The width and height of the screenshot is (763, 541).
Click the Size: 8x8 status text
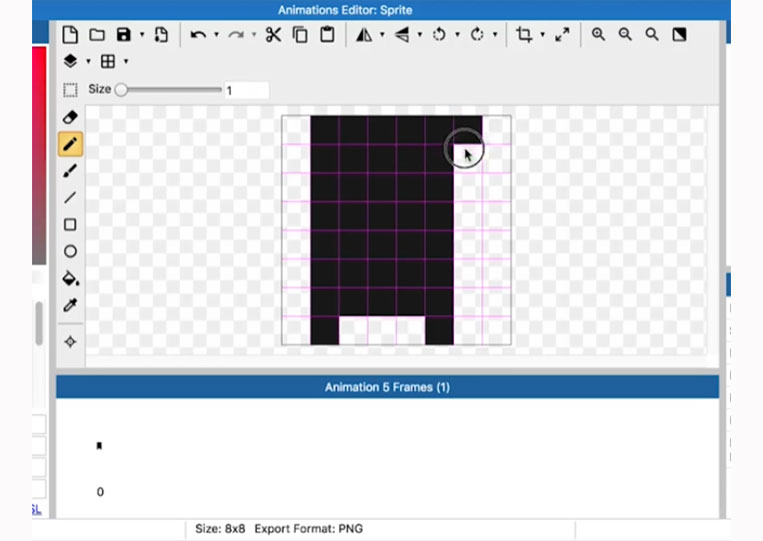tap(220, 528)
